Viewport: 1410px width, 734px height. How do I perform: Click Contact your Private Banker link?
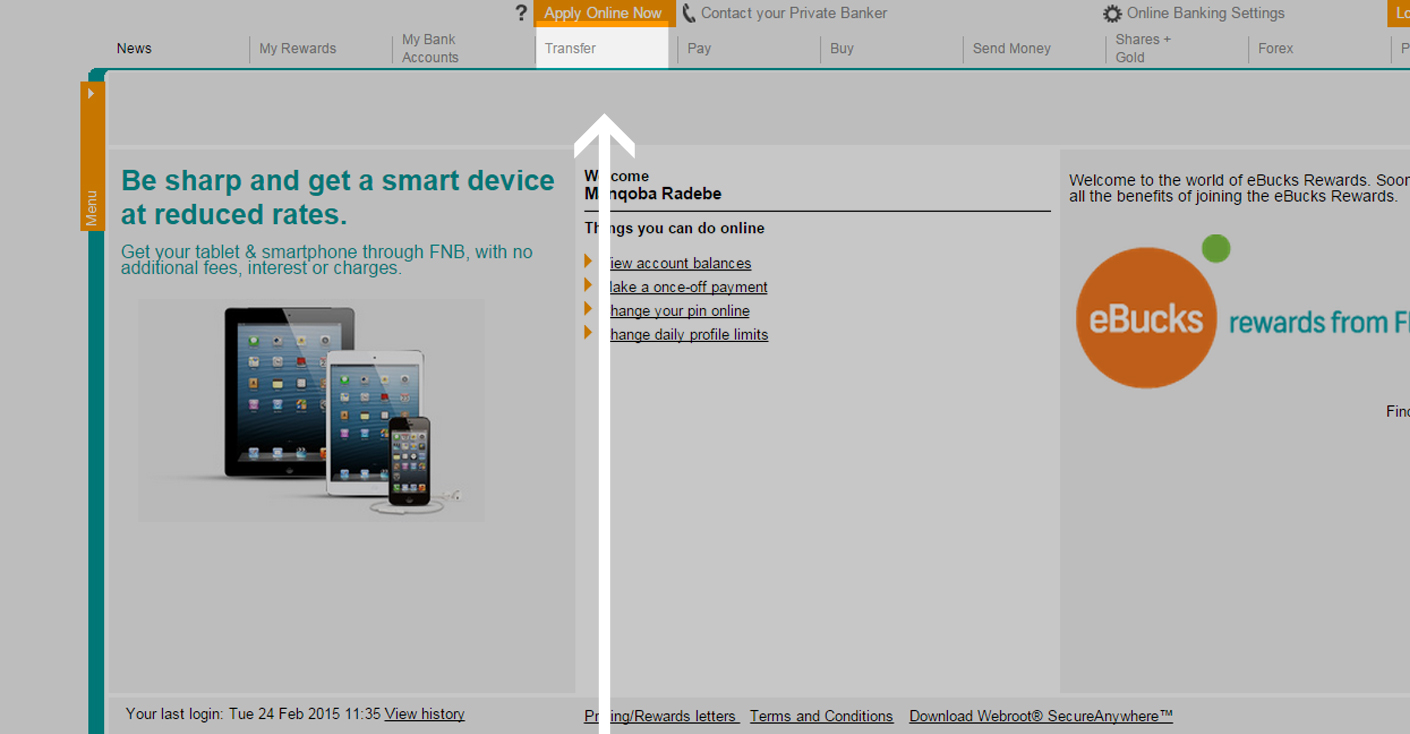tap(794, 13)
